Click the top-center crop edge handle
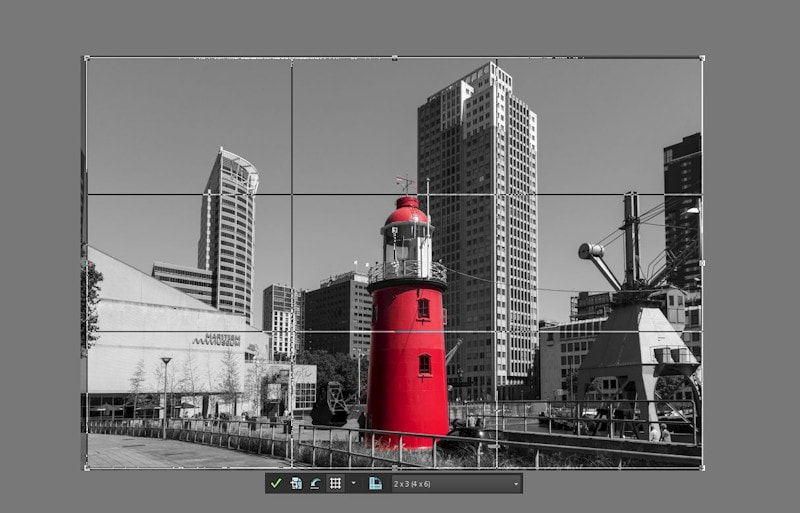Viewport: 800px width, 513px height. [x=394, y=58]
